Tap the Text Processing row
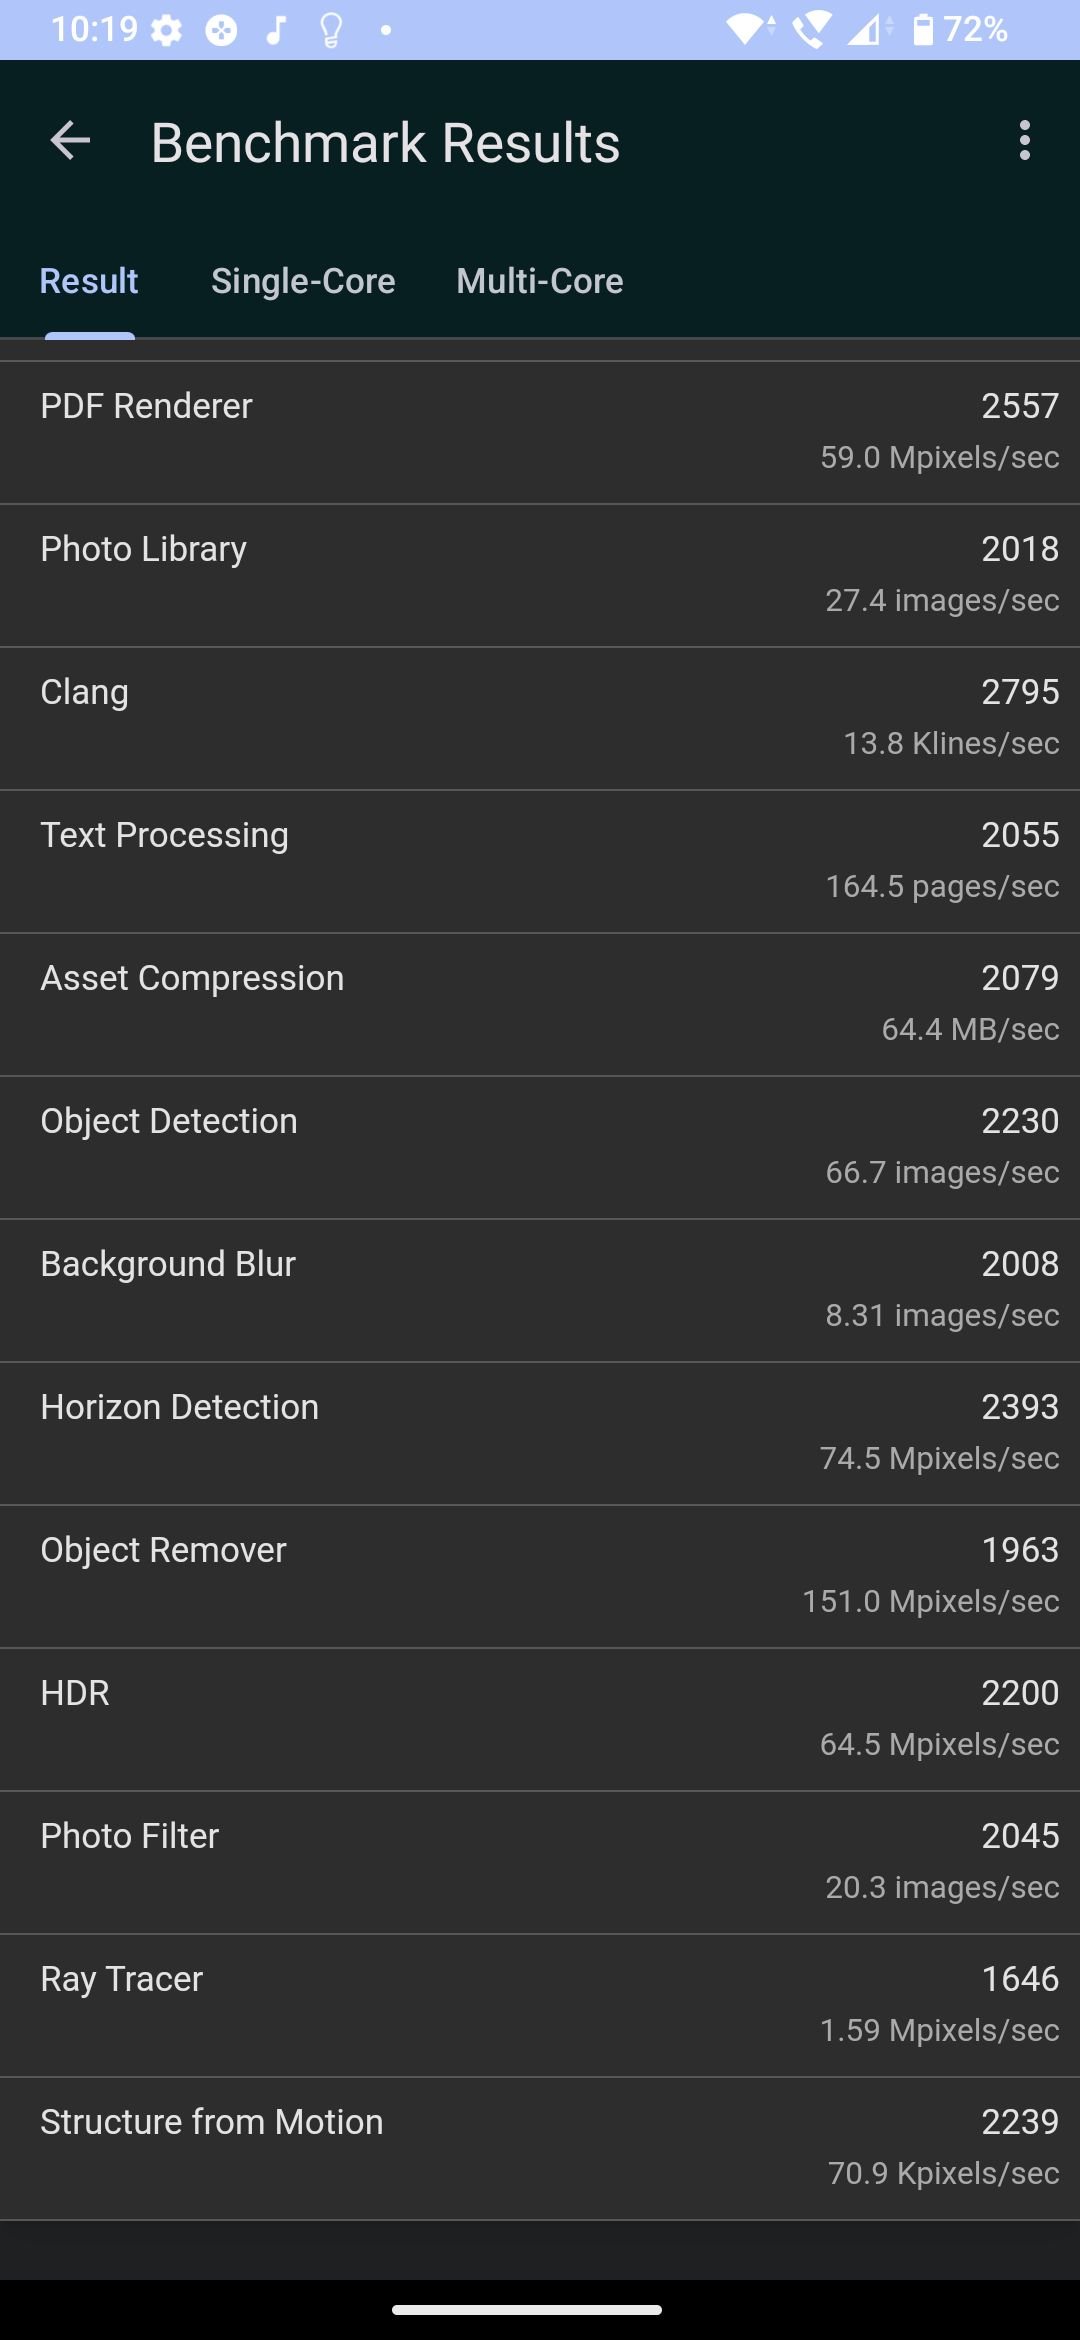Viewport: 1080px width, 2340px height. pos(540,861)
